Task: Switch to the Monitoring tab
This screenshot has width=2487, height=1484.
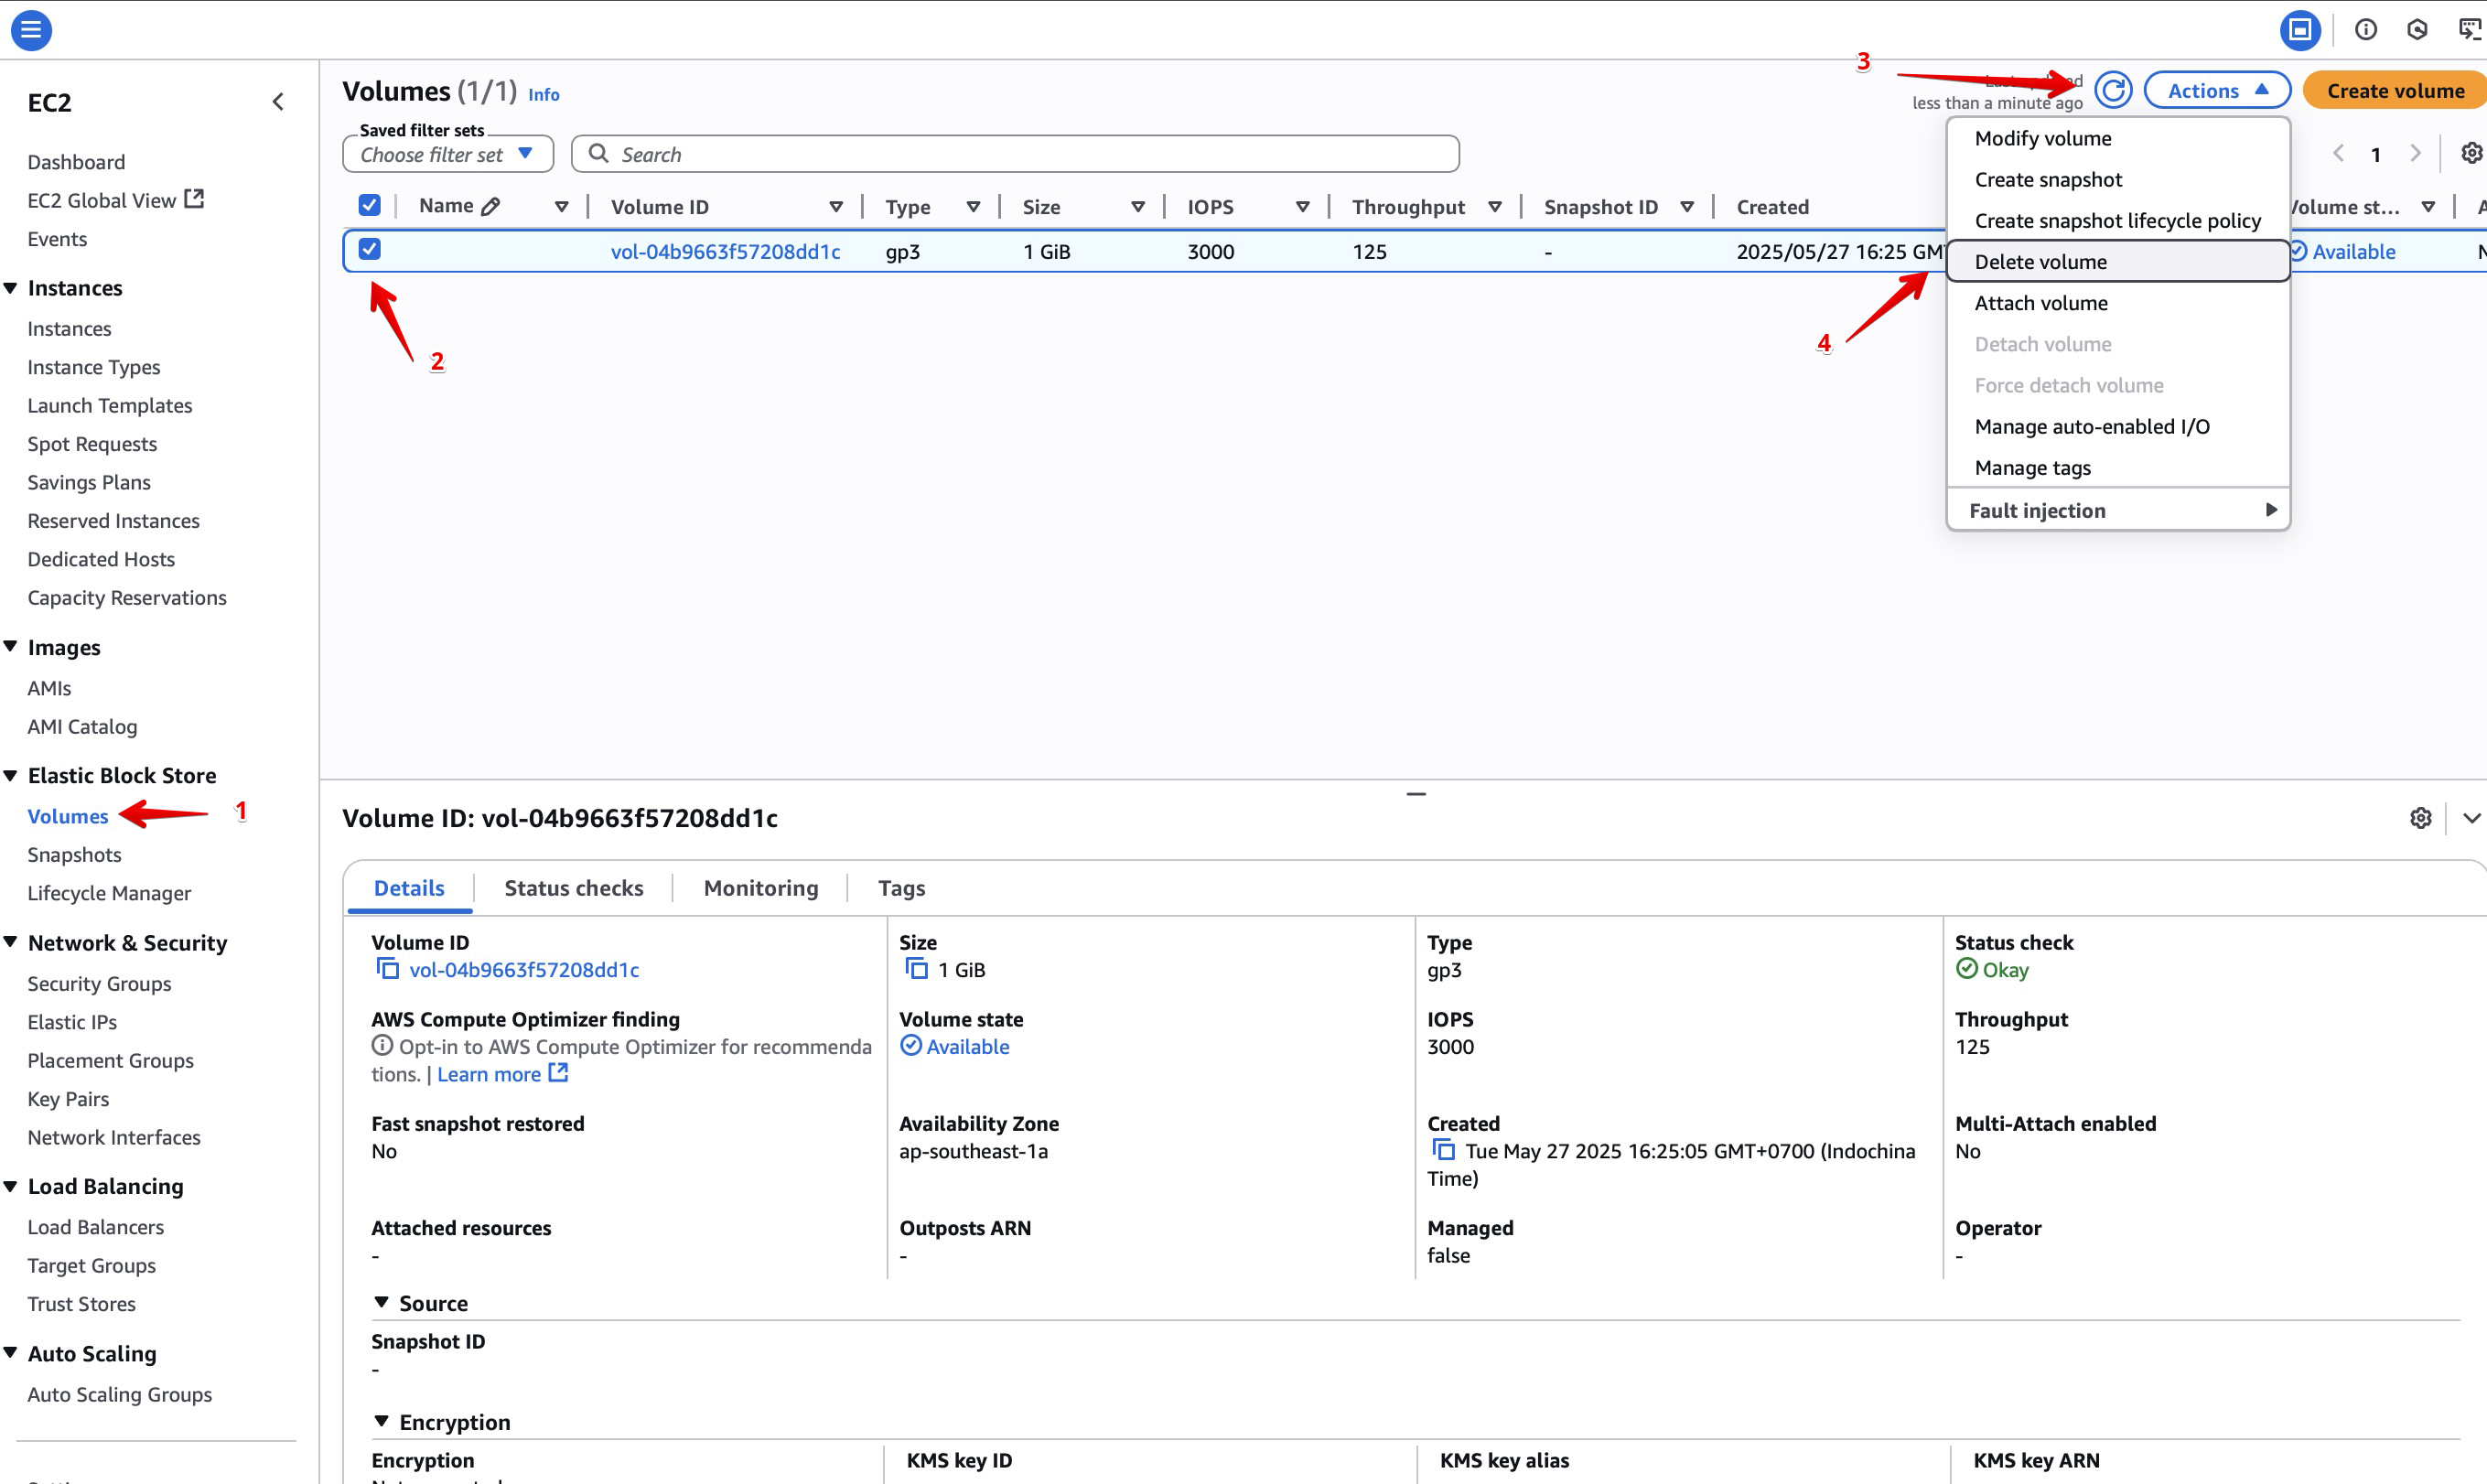Action: tap(760, 888)
